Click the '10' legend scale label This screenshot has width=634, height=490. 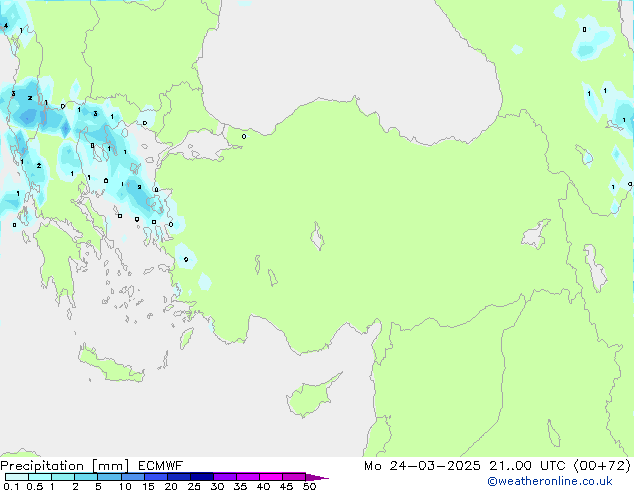(125, 486)
